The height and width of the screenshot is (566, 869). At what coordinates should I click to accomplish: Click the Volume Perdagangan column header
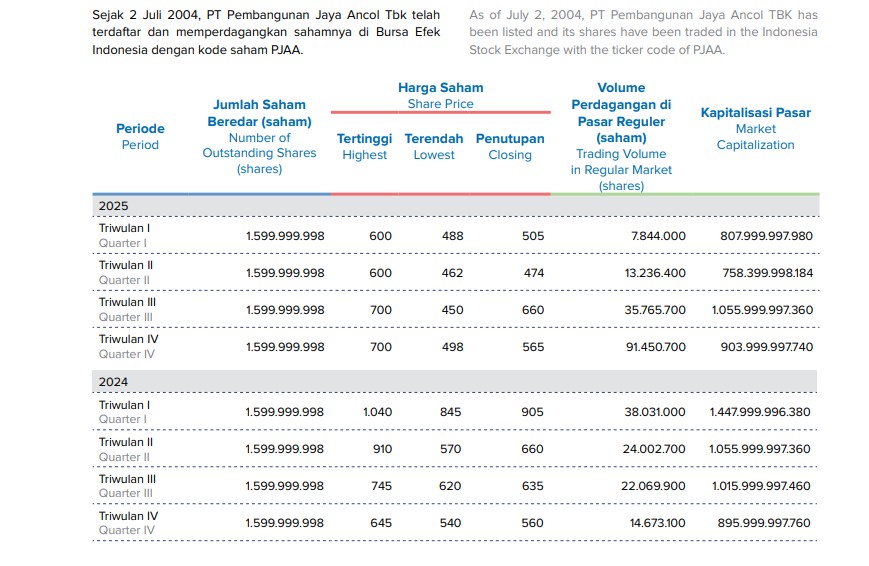(x=621, y=136)
